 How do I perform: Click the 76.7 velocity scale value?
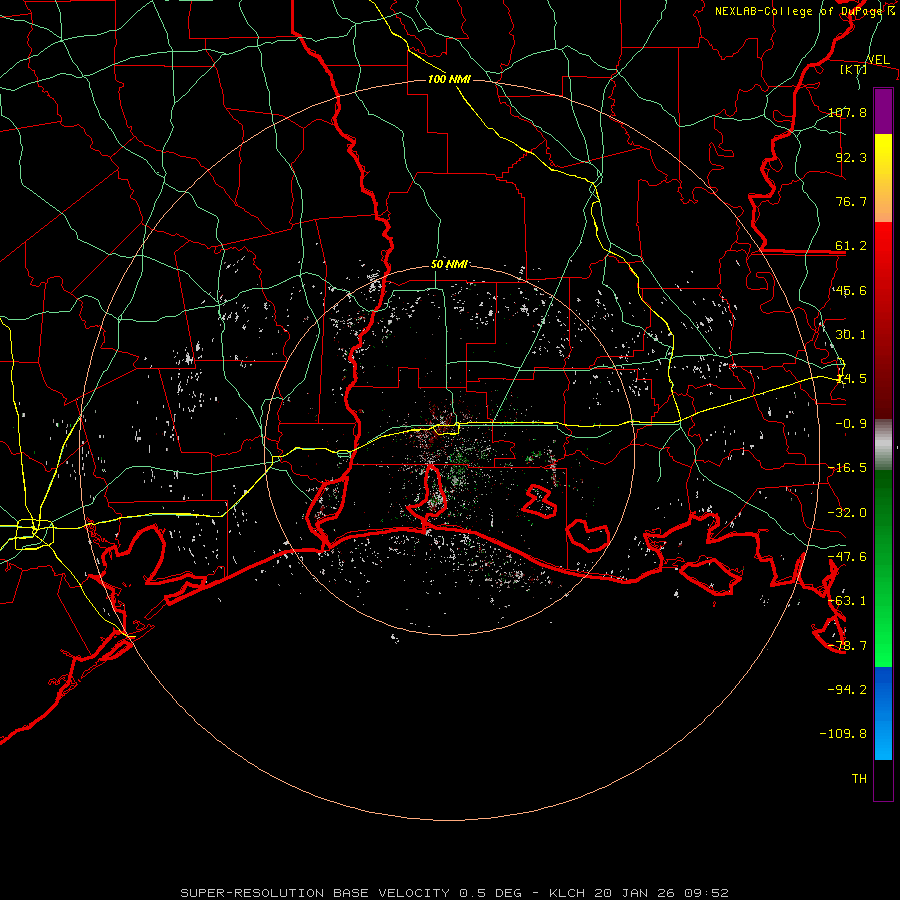click(851, 201)
